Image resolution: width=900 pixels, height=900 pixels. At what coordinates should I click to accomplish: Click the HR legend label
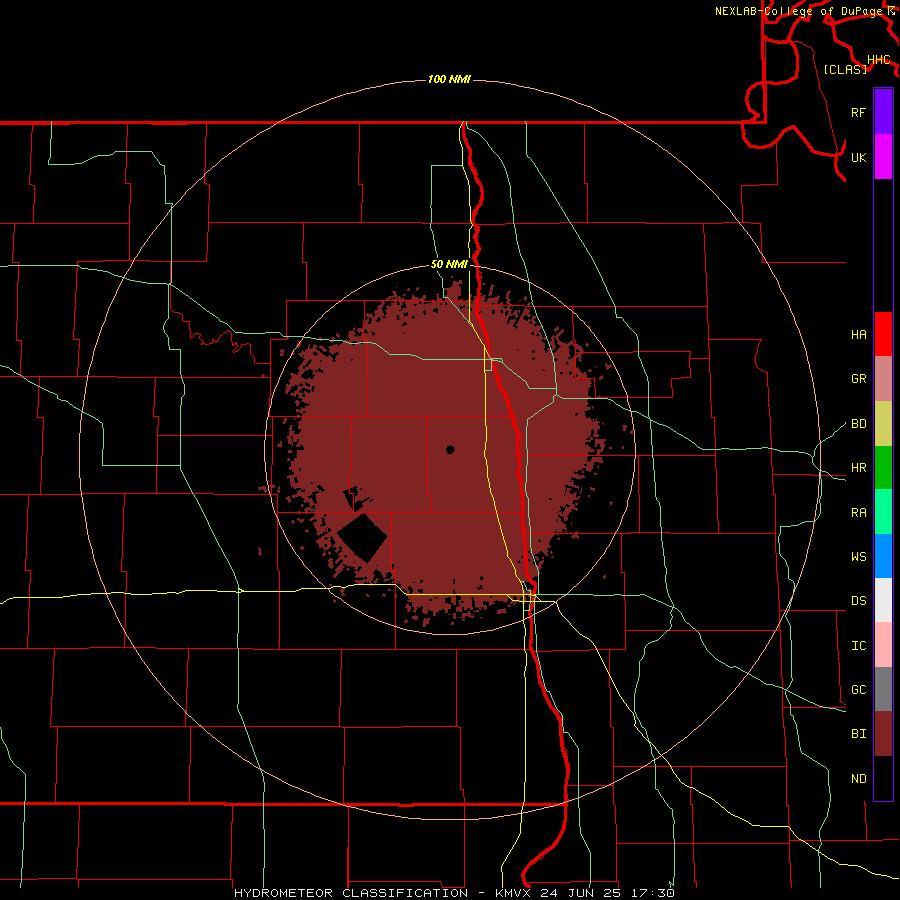tap(858, 468)
